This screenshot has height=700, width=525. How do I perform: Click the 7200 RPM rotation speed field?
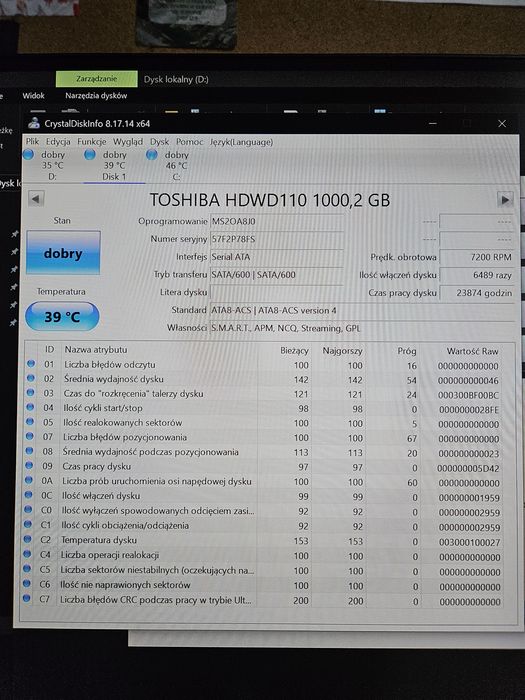click(x=476, y=257)
